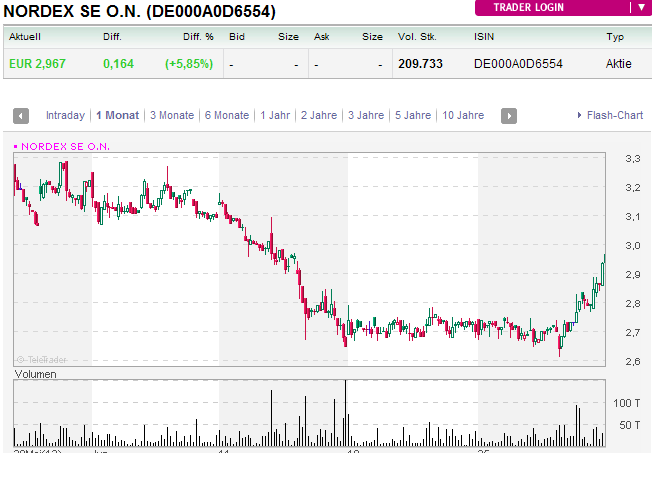Choose the 10 Jahre timeframe
The height and width of the screenshot is (502, 656).
[x=463, y=115]
